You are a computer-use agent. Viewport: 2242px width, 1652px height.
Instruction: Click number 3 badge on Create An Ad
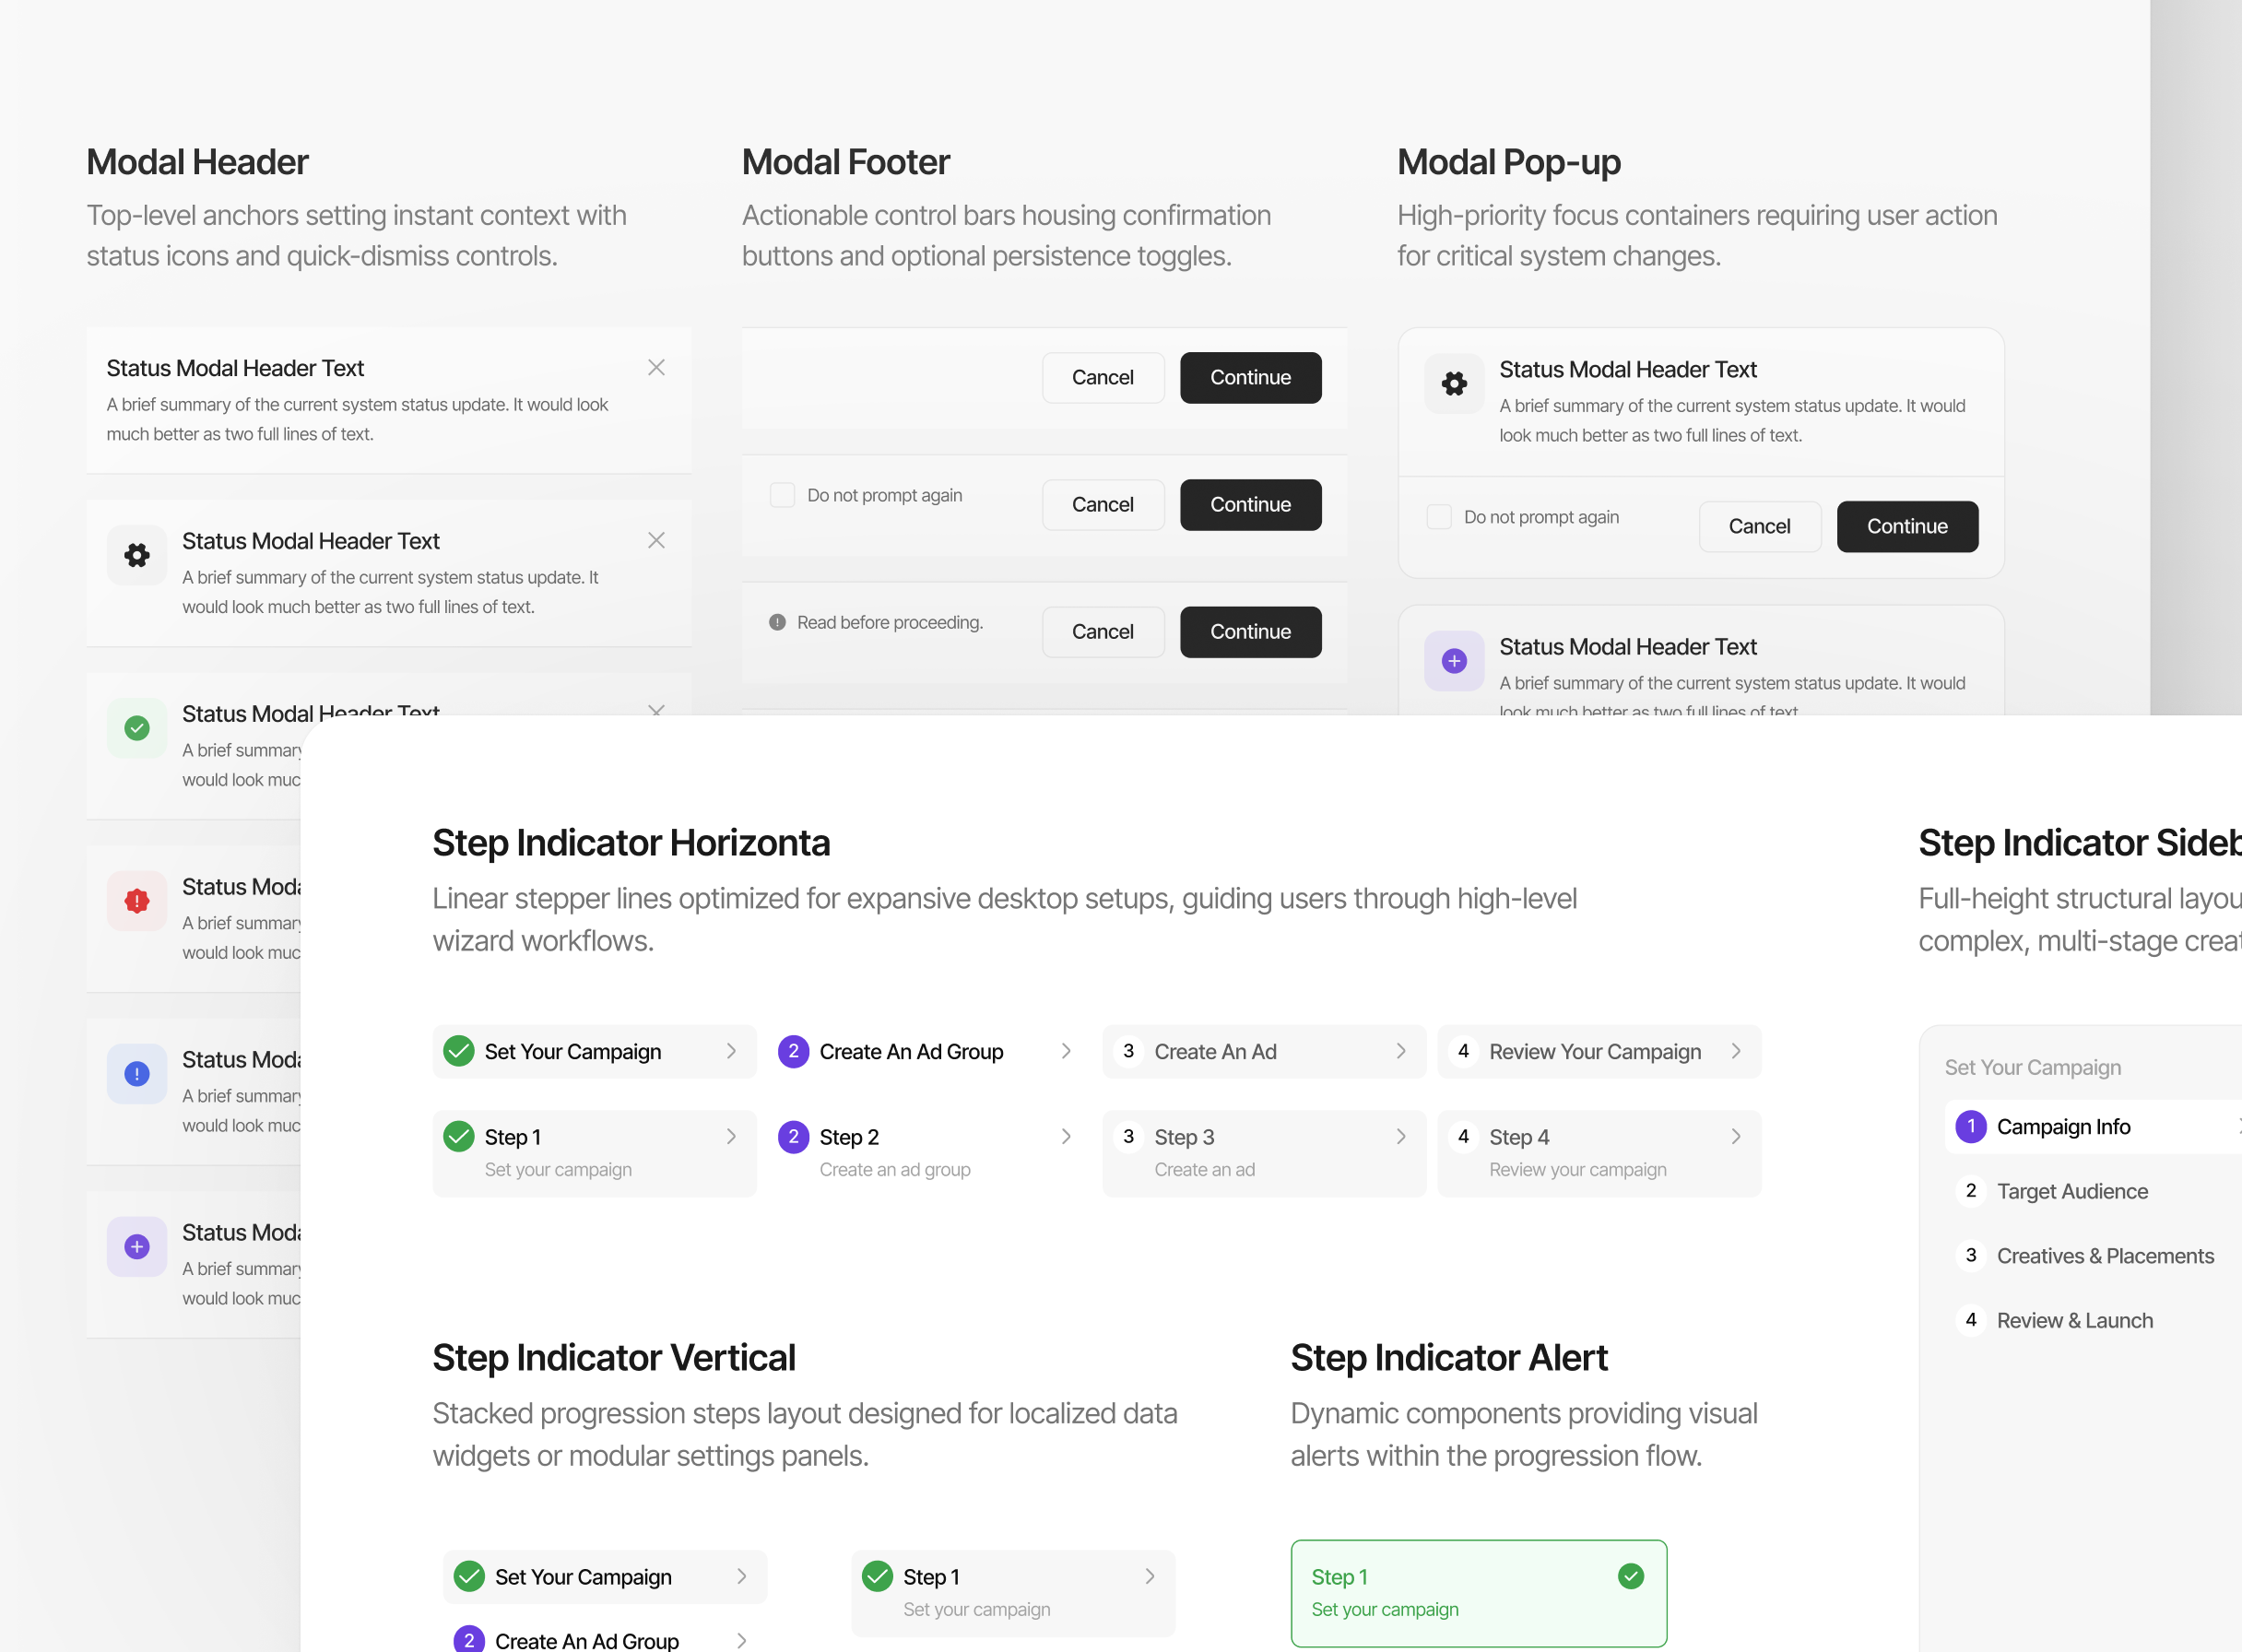click(x=1128, y=1051)
